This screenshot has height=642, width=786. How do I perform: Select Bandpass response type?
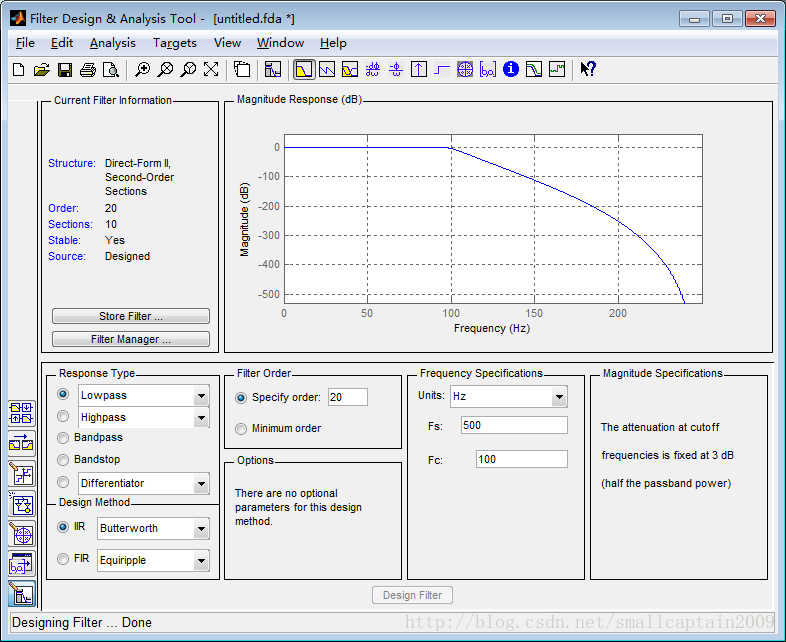pos(63,438)
